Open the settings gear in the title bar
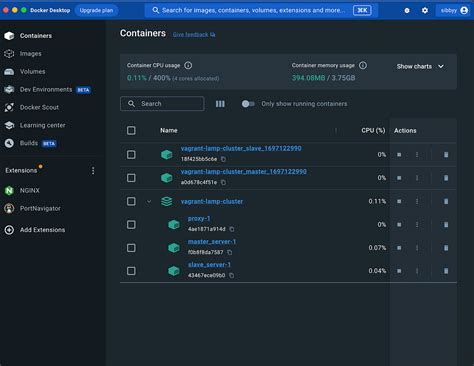The image size is (474, 366). point(425,10)
